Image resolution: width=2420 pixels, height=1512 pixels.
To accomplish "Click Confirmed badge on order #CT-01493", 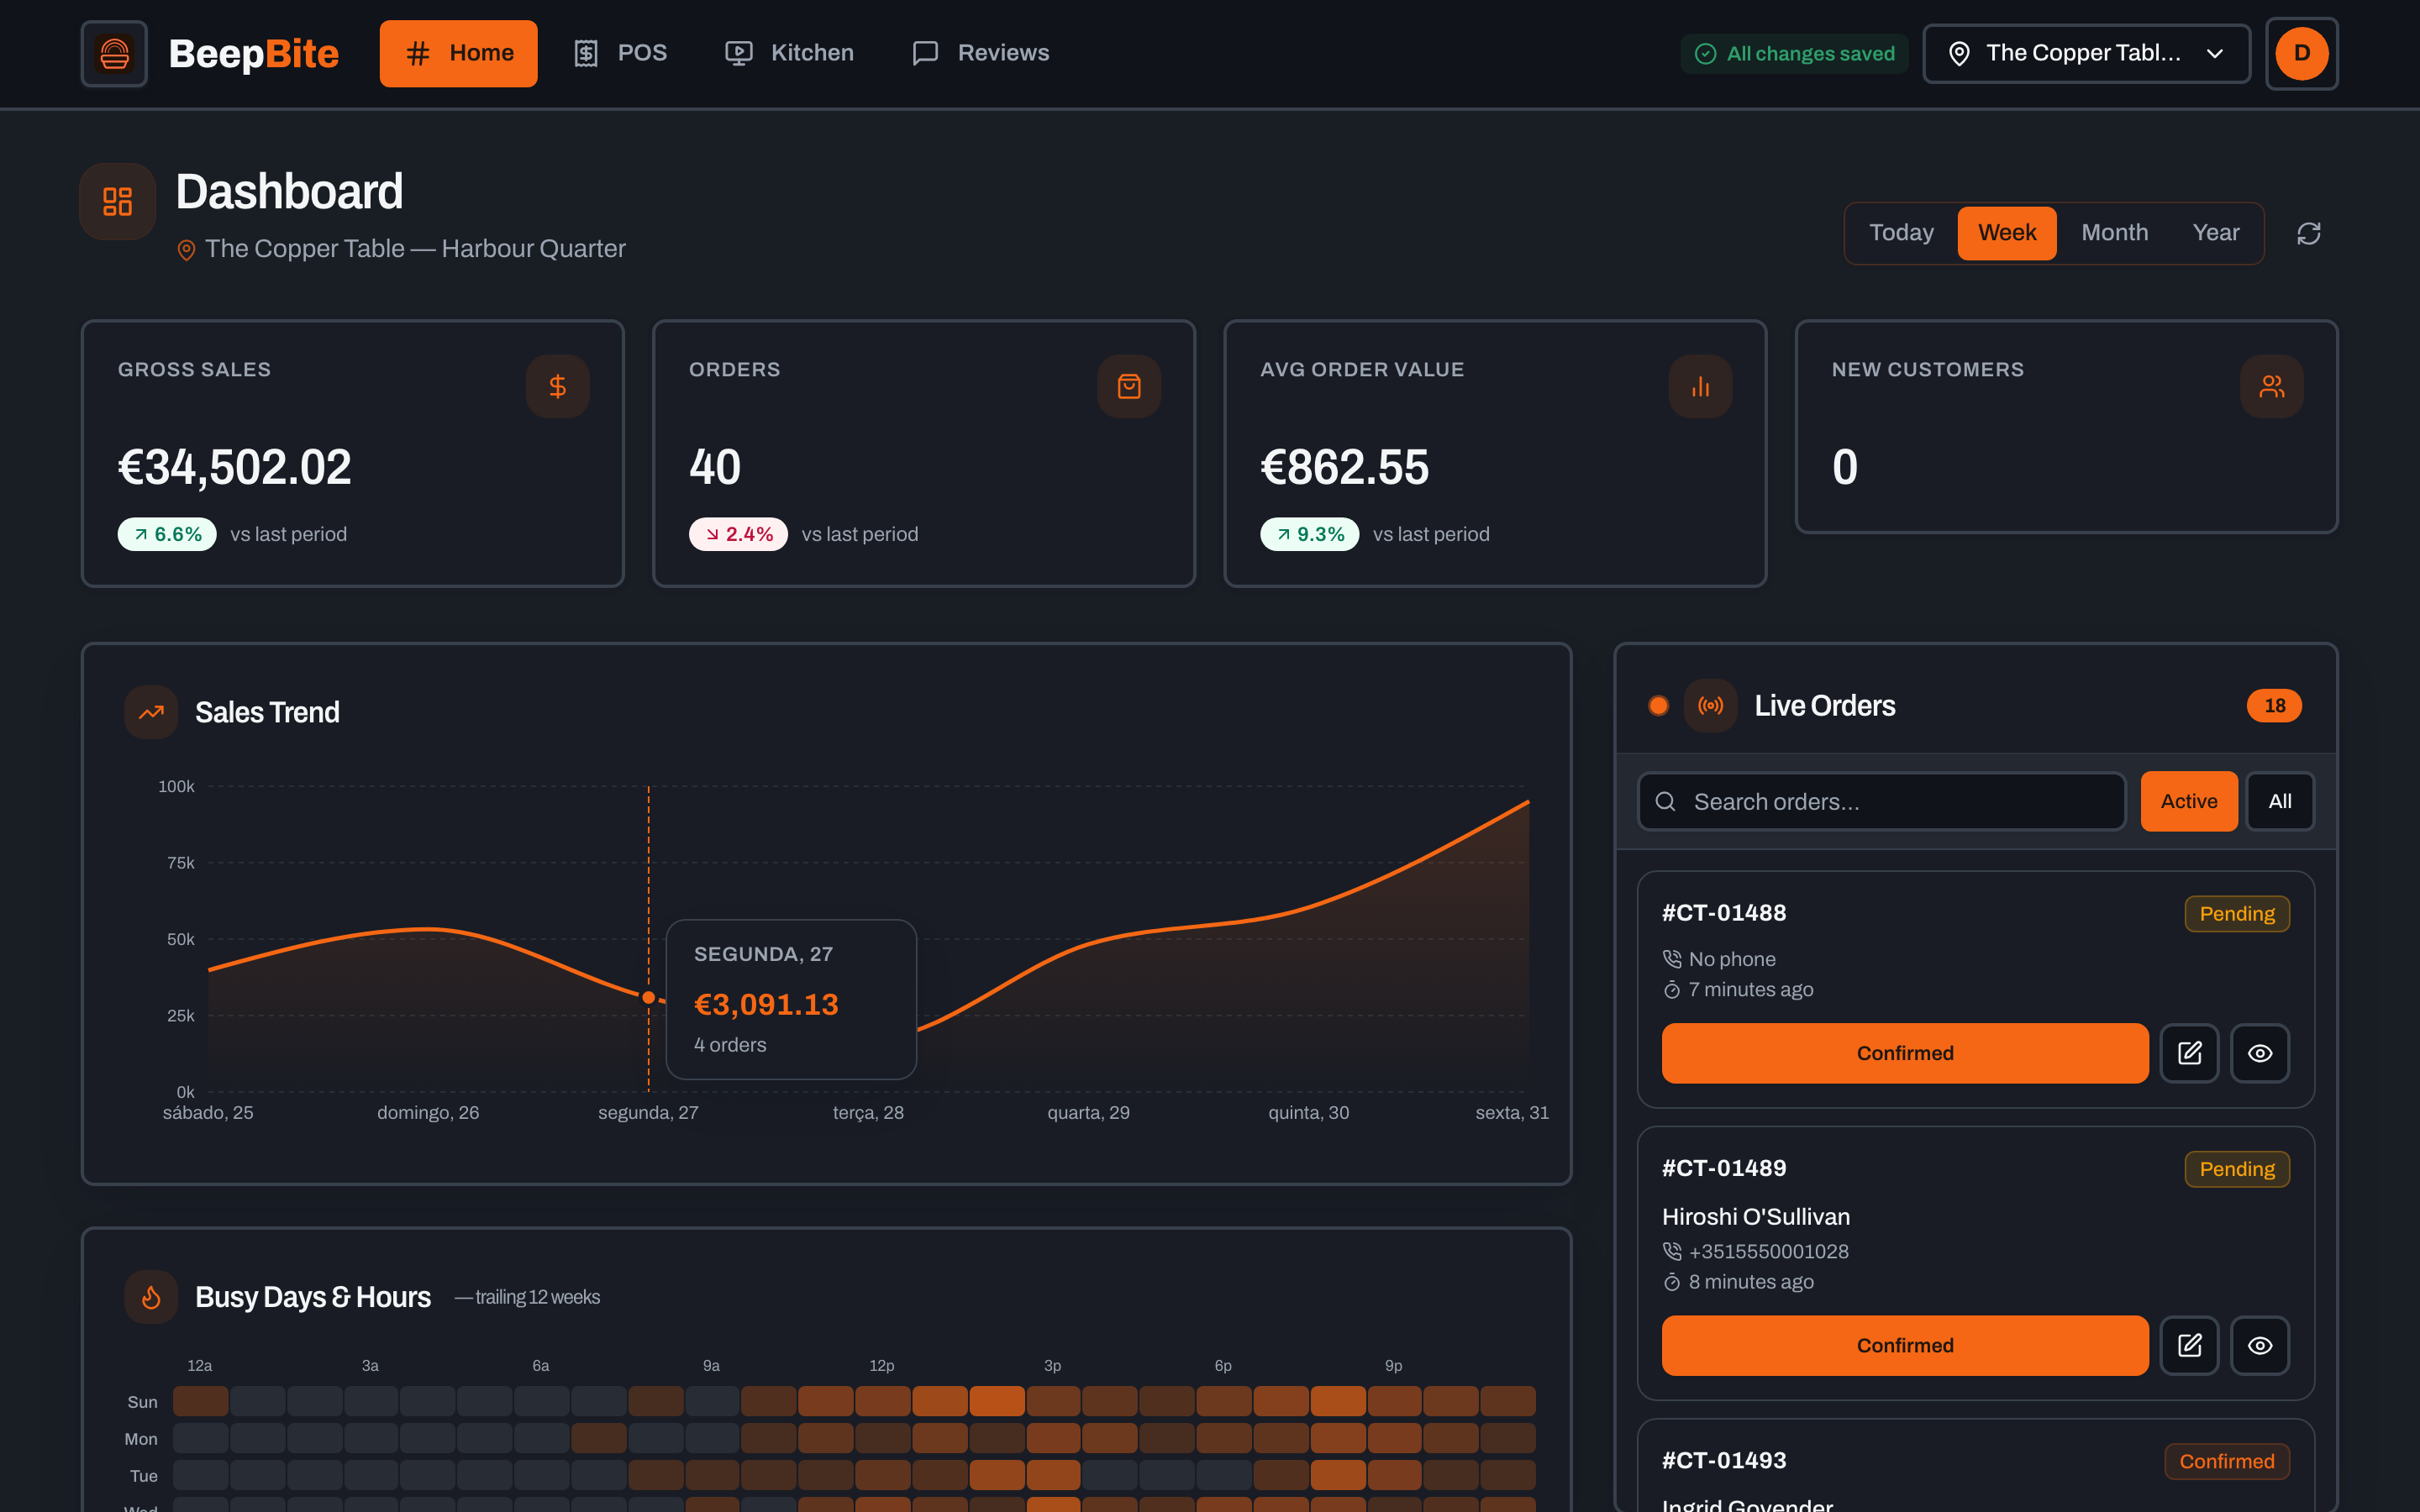I will coord(2226,1462).
